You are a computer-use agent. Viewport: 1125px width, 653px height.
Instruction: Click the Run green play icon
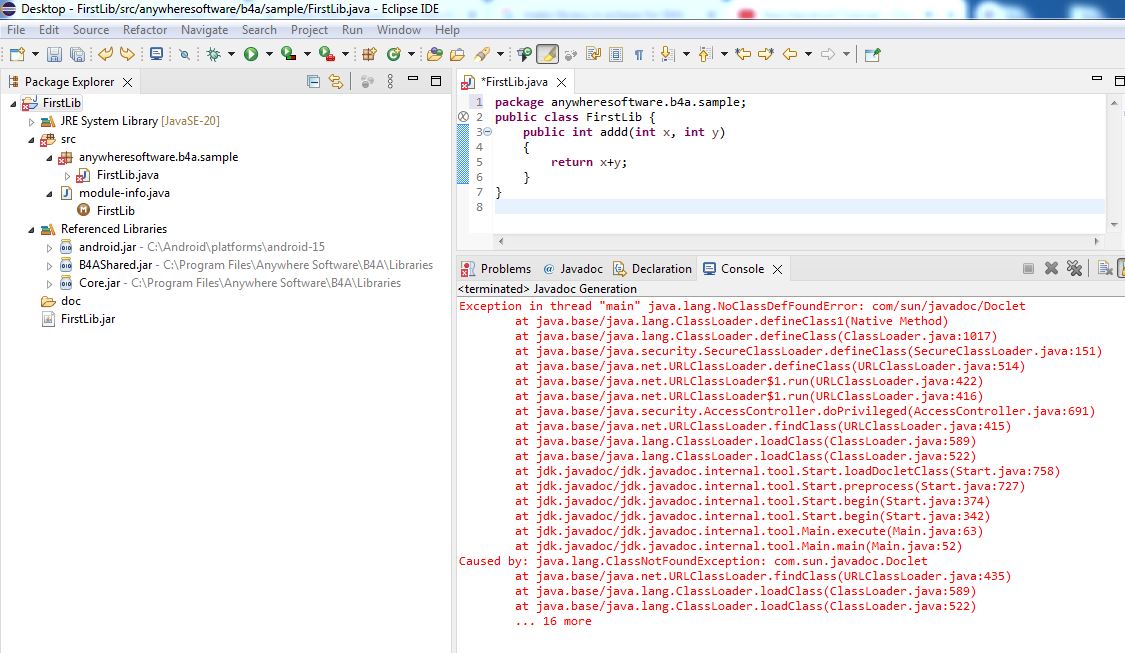[x=251, y=54]
